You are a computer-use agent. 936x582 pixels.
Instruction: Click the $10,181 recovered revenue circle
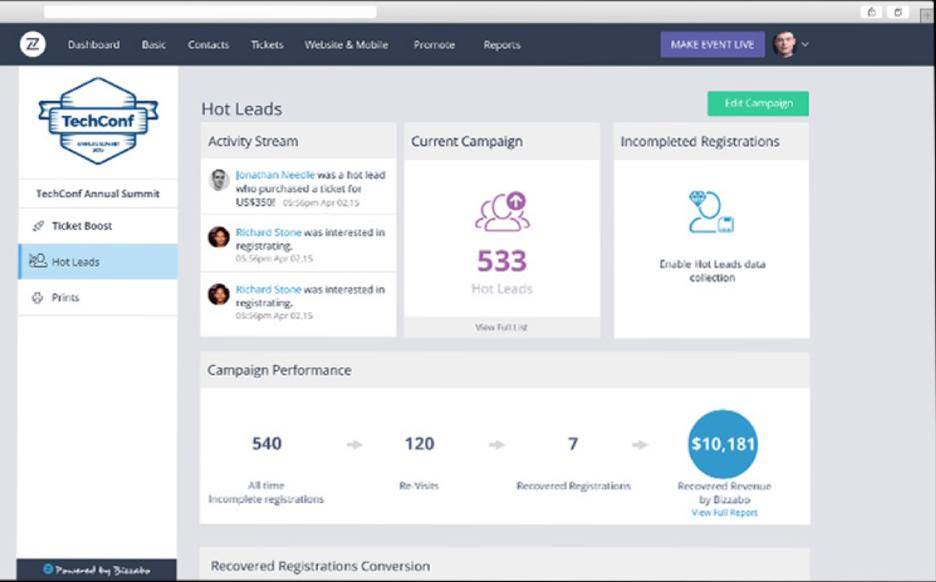(723, 444)
